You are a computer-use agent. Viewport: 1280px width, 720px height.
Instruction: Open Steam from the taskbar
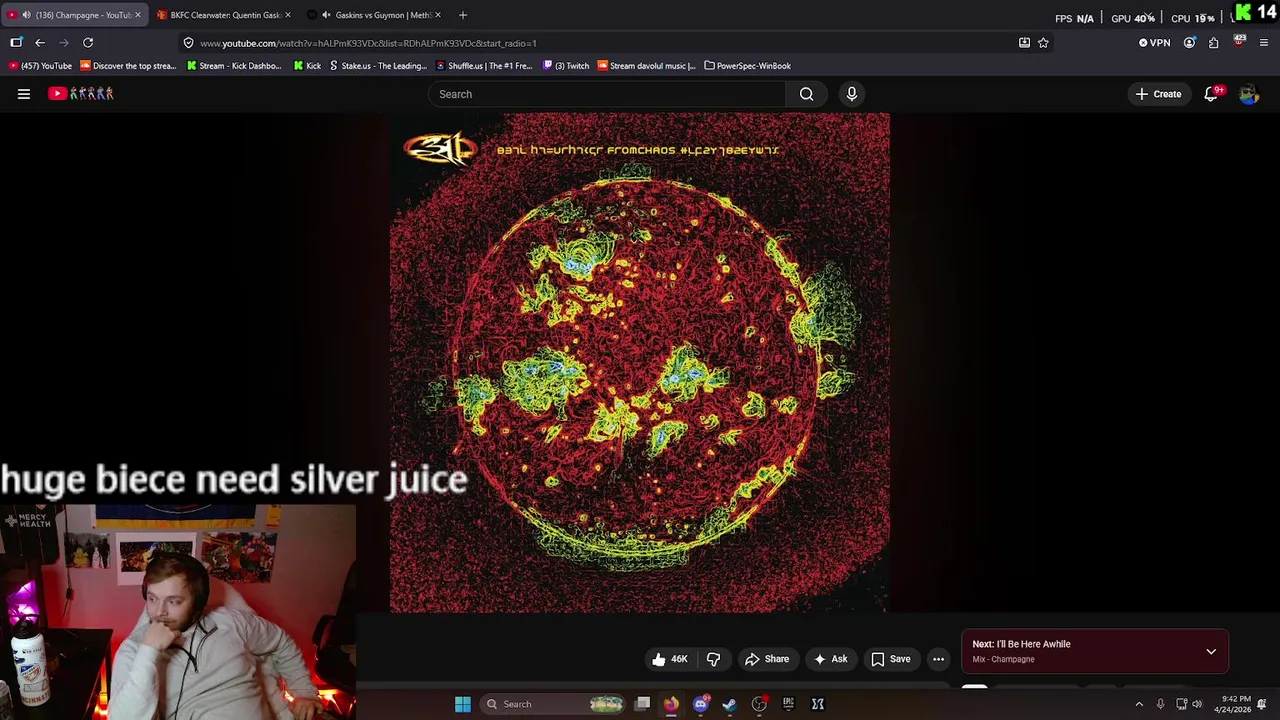click(730, 704)
